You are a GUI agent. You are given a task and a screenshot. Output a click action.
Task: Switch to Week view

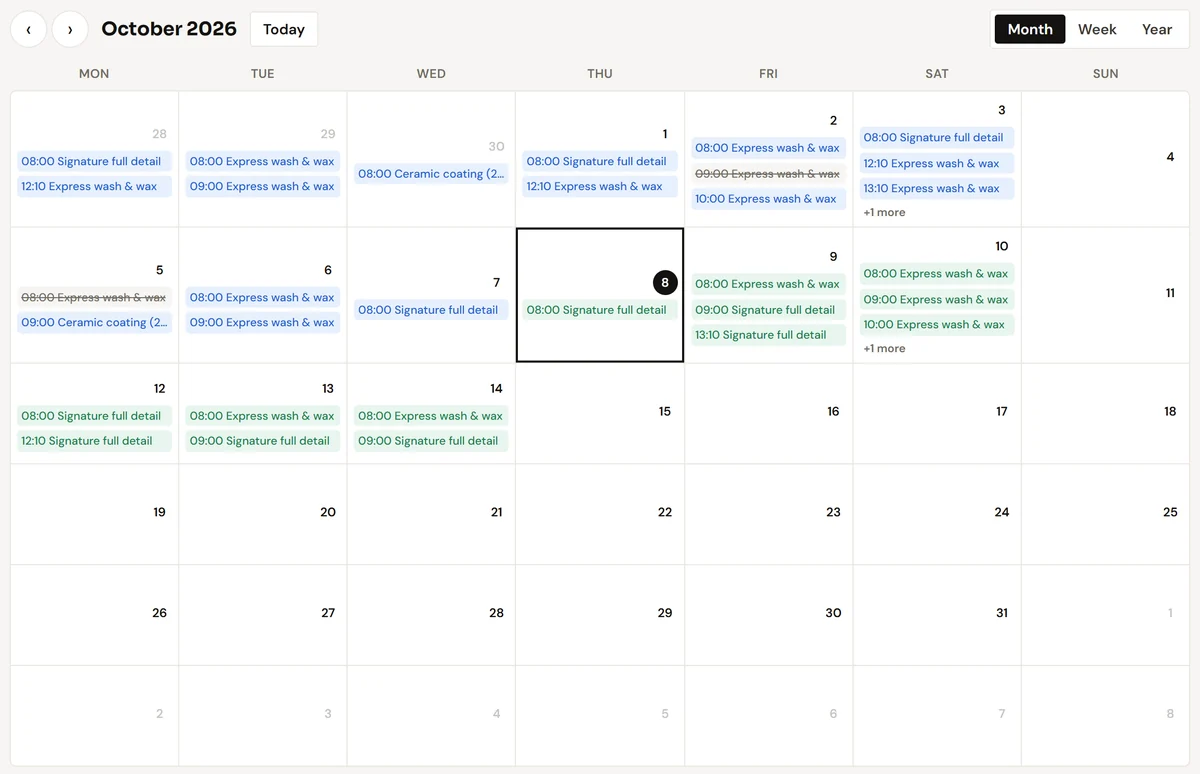click(x=1097, y=29)
